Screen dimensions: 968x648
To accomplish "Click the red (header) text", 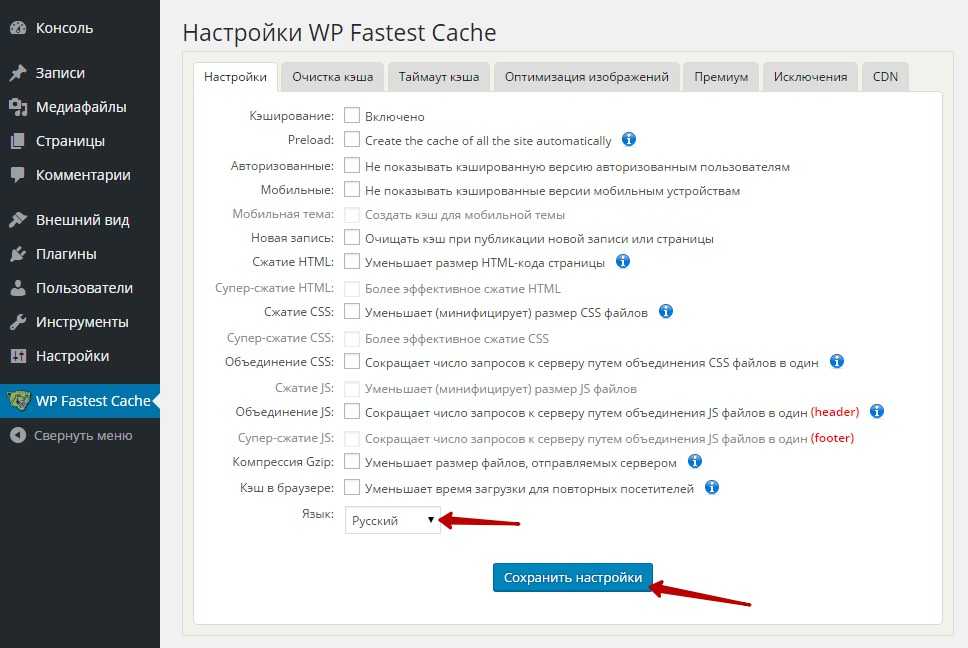I will tap(835, 412).
